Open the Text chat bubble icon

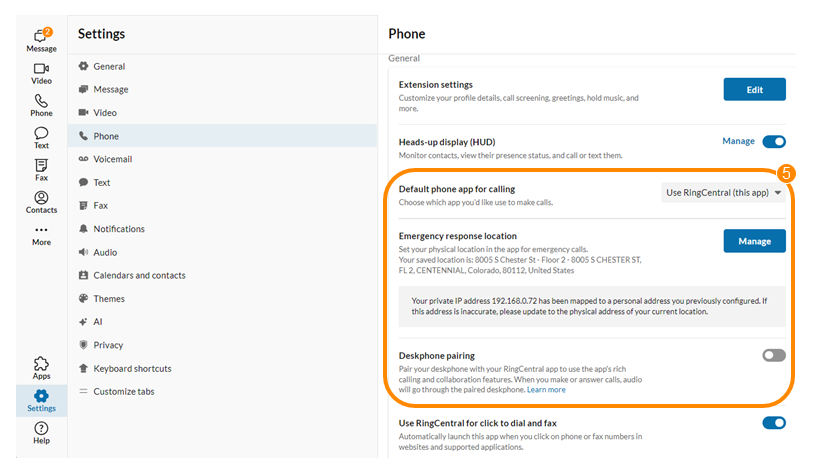(x=41, y=135)
